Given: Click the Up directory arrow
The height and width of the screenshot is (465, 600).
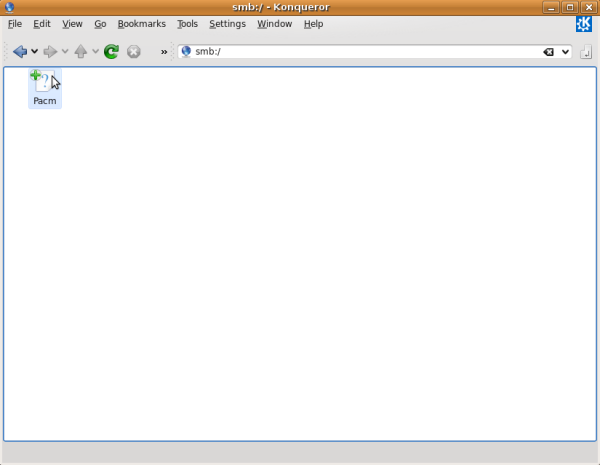Looking at the screenshot, I should point(81,51).
